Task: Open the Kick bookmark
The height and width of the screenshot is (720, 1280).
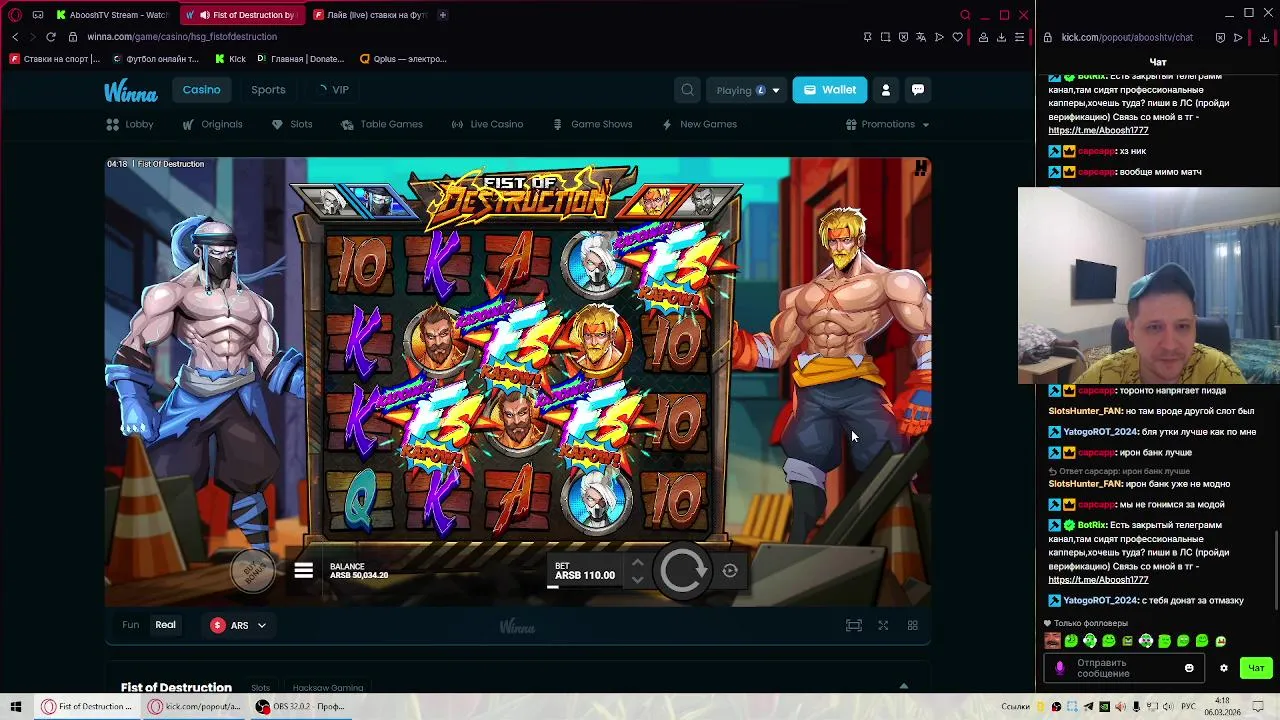Action: [x=230, y=59]
